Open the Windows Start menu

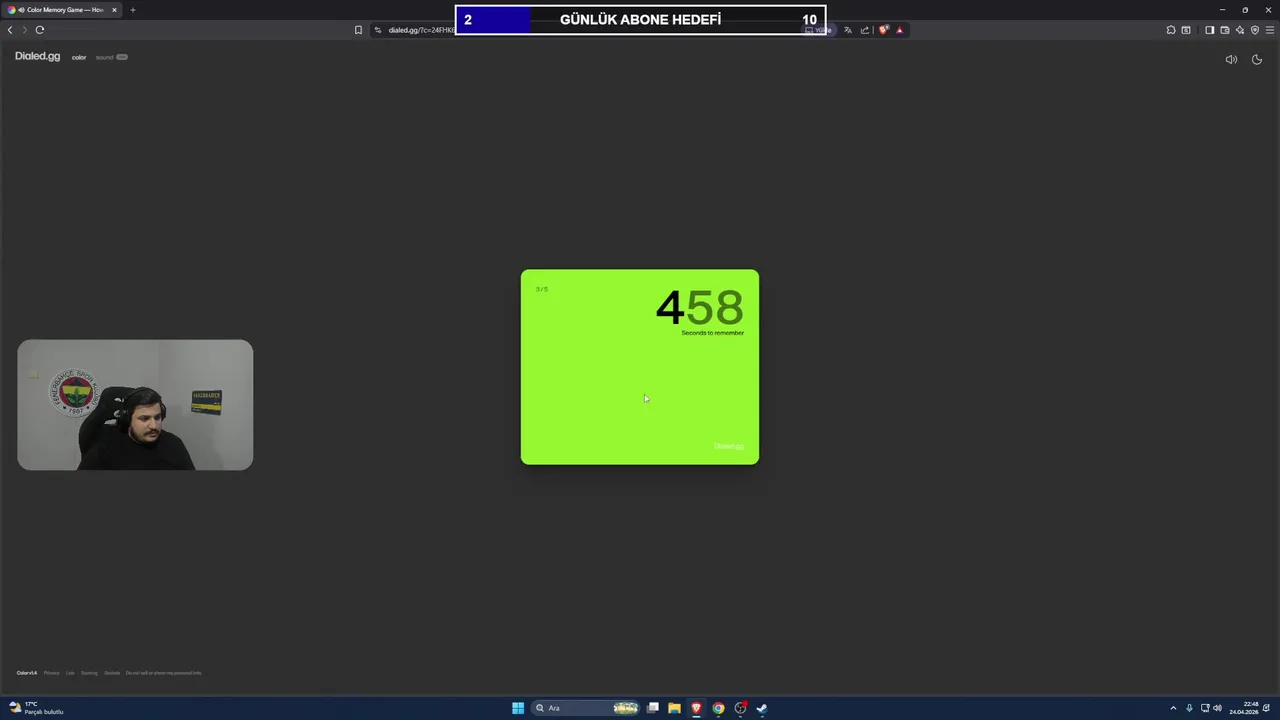point(518,708)
